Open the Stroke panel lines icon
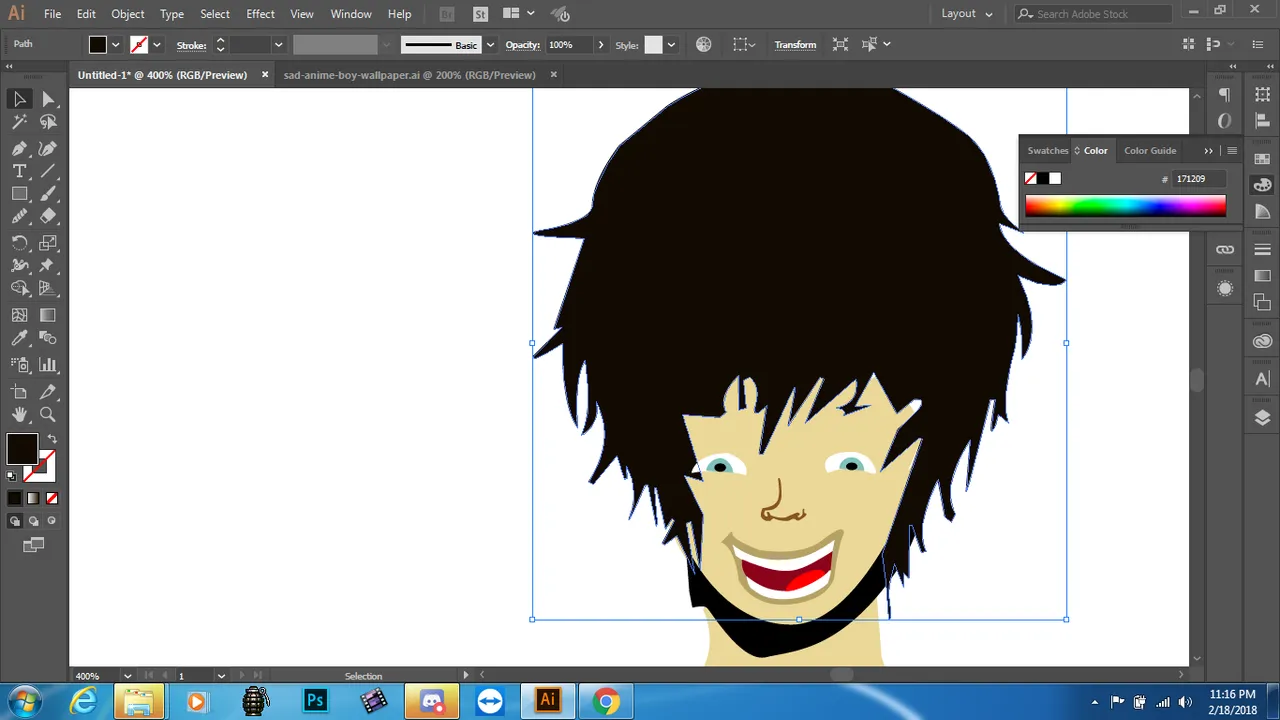Image resolution: width=1280 pixels, height=720 pixels. click(x=1262, y=249)
